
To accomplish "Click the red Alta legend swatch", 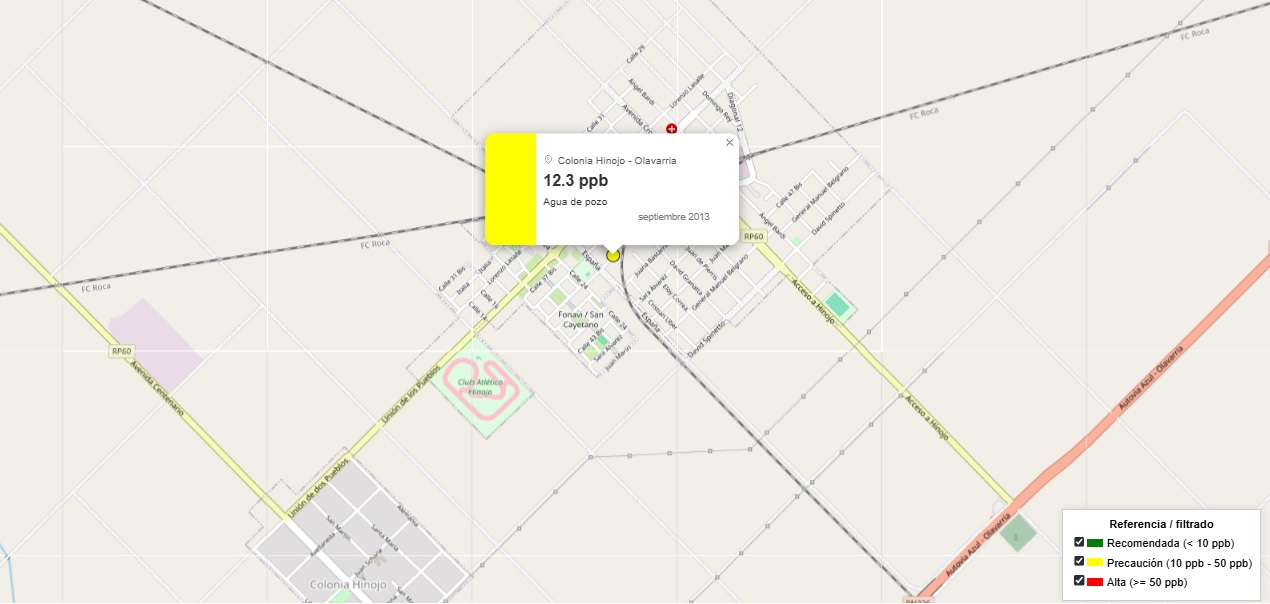I will (1095, 581).
